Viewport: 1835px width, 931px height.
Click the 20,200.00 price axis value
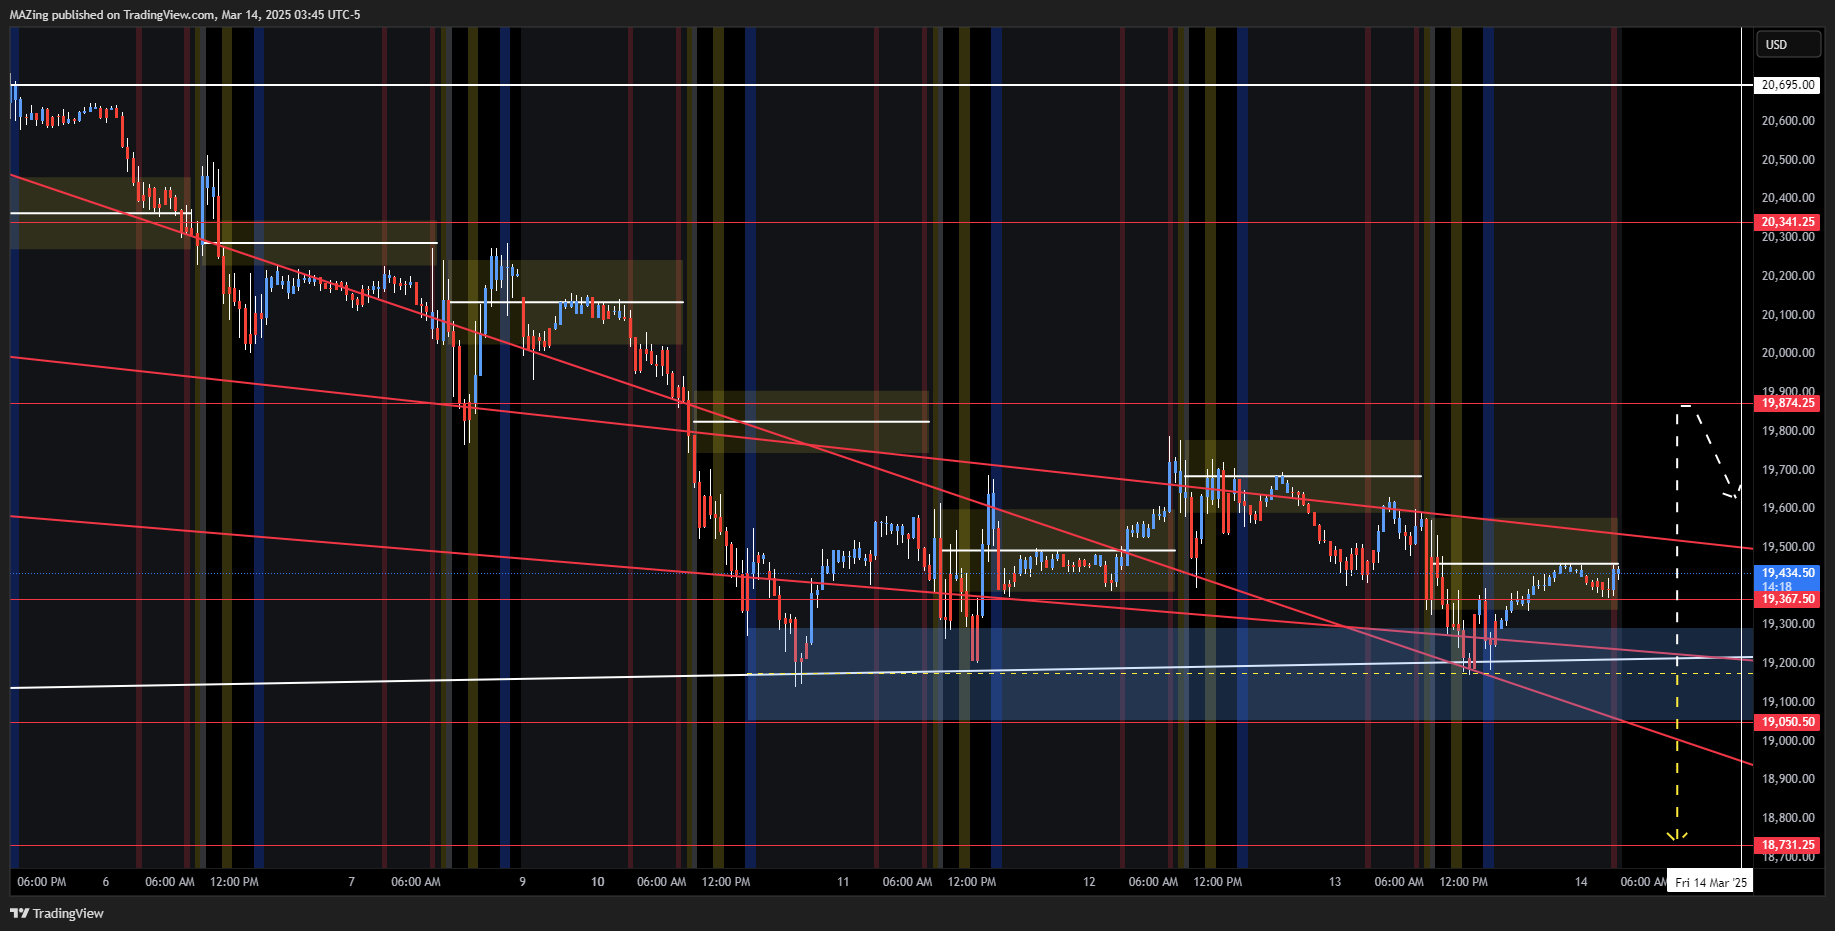point(1788,276)
